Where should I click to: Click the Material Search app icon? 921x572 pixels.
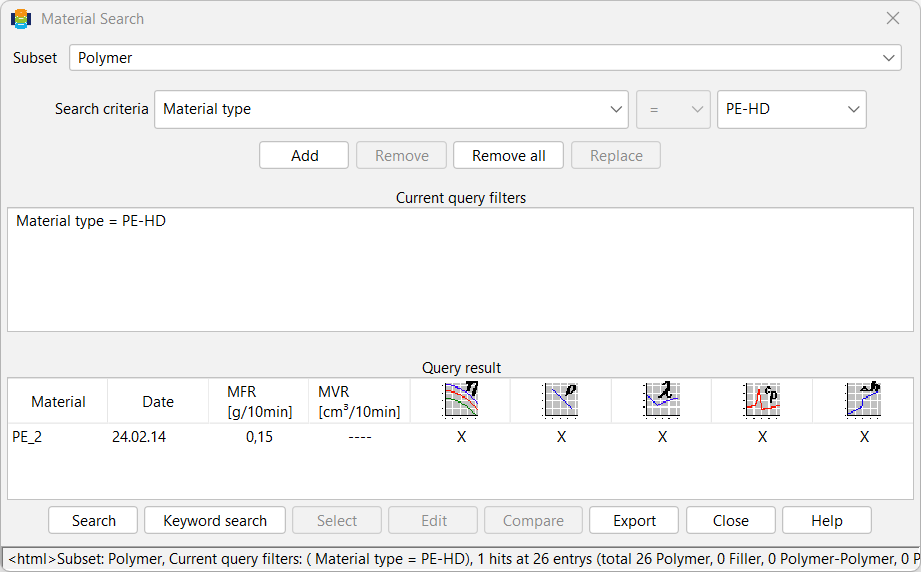click(x=21, y=19)
